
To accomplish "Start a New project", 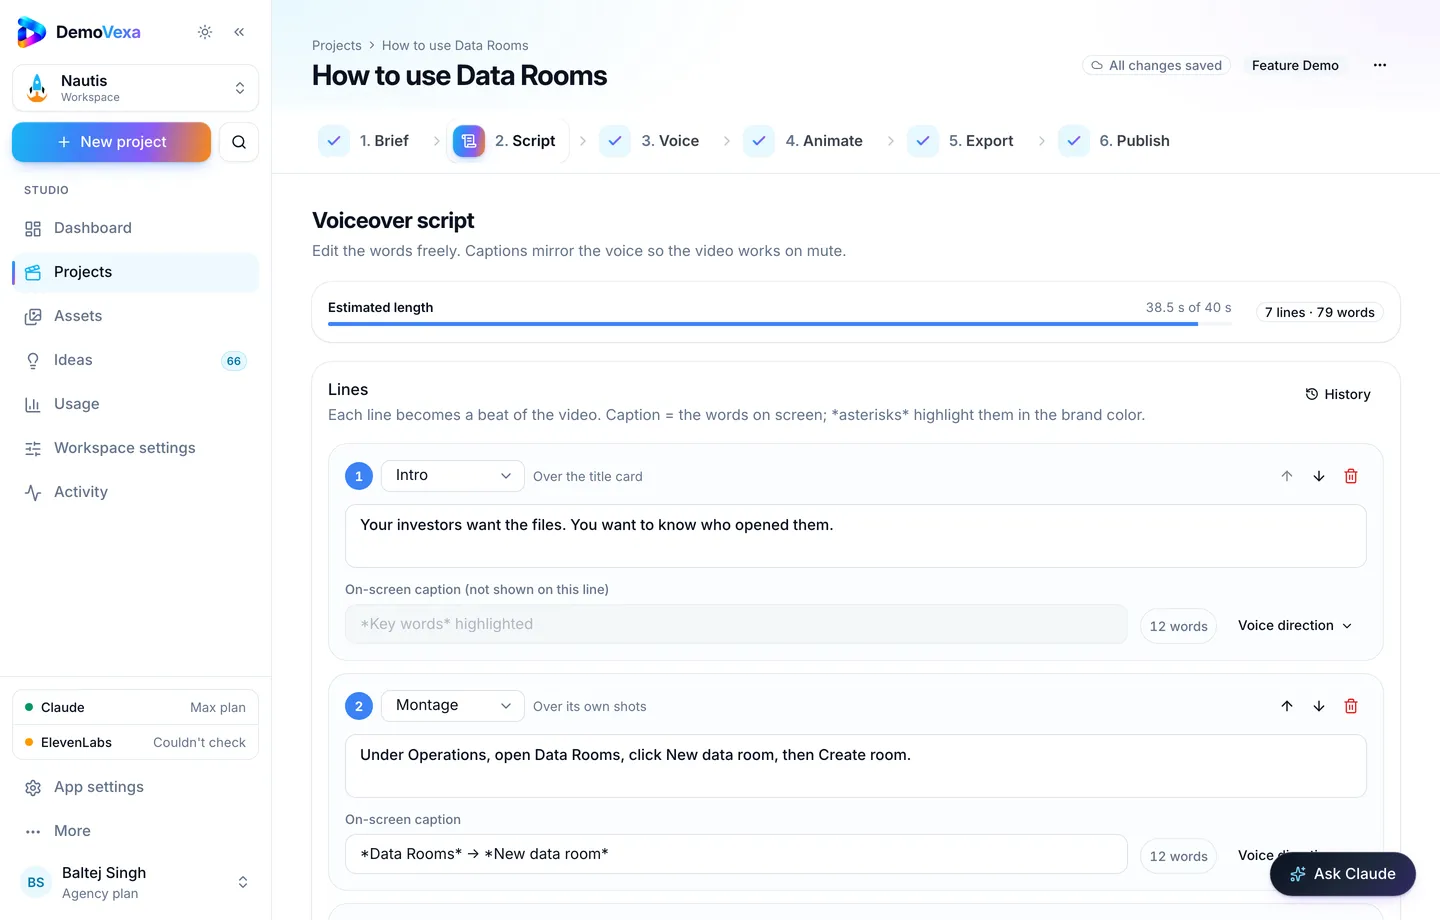I will [111, 142].
